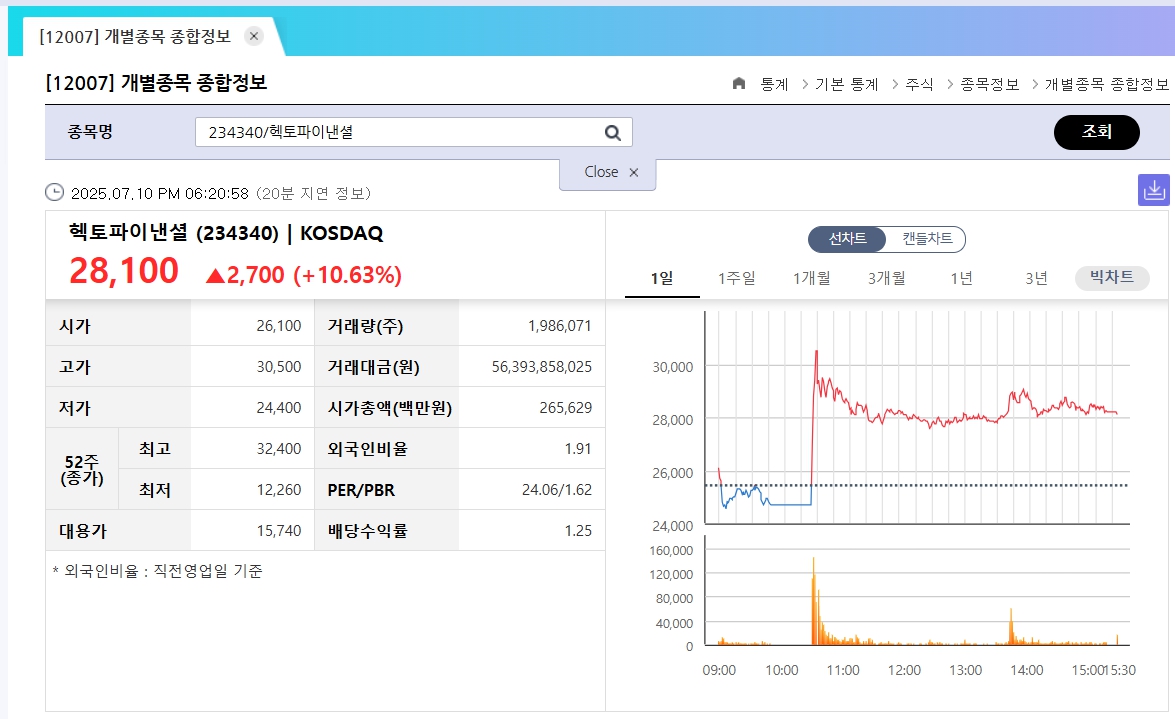Image resolution: width=1175 pixels, height=719 pixels.
Task: Open 기본 통계 breadcrumb link
Action: (846, 85)
